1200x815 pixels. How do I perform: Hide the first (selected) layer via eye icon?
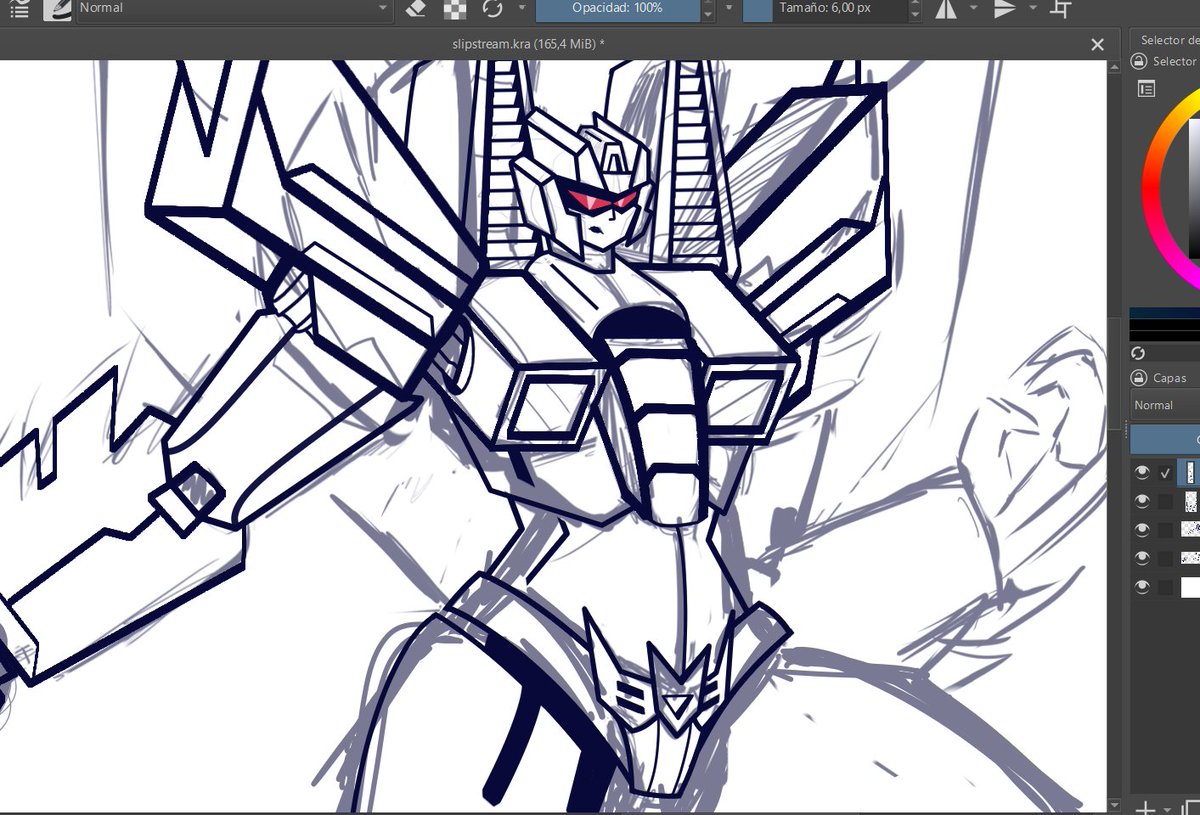tap(1142, 472)
